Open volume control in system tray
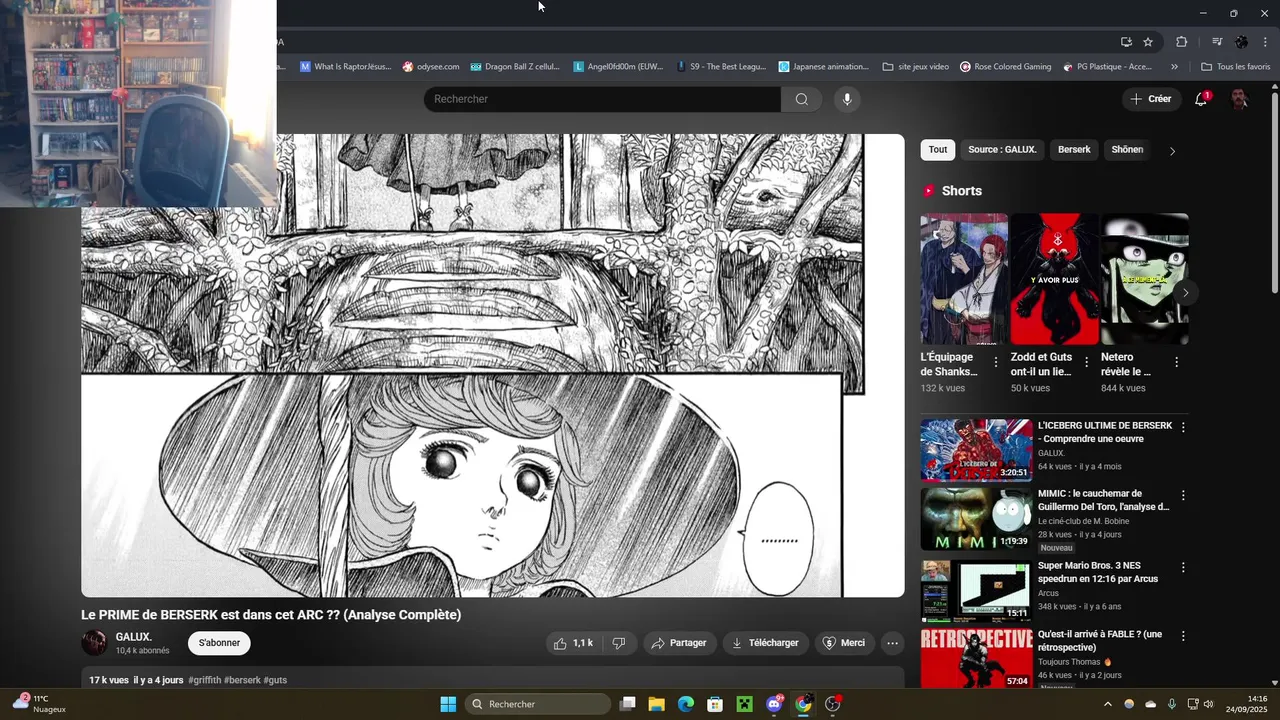The image size is (1280, 720). click(1208, 704)
